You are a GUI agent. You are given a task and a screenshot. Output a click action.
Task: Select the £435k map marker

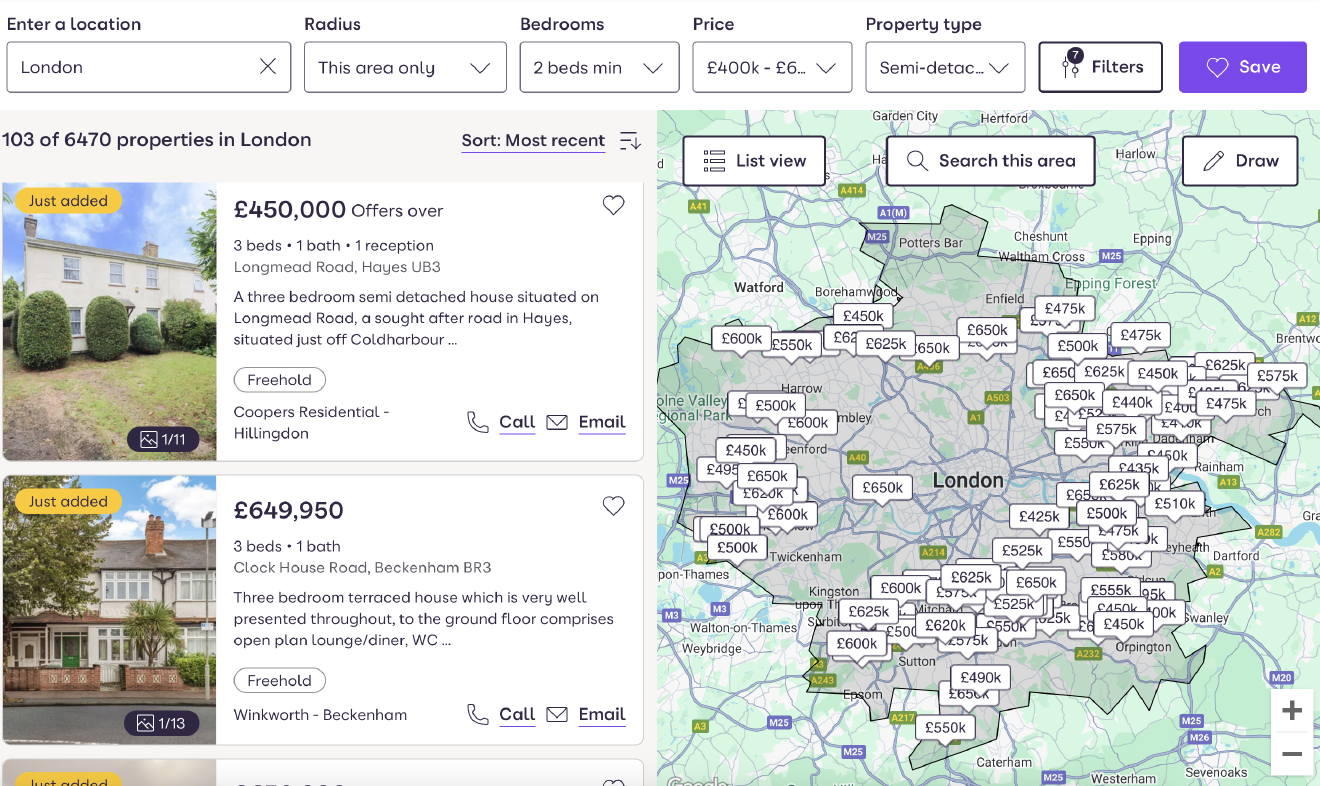(1139, 467)
